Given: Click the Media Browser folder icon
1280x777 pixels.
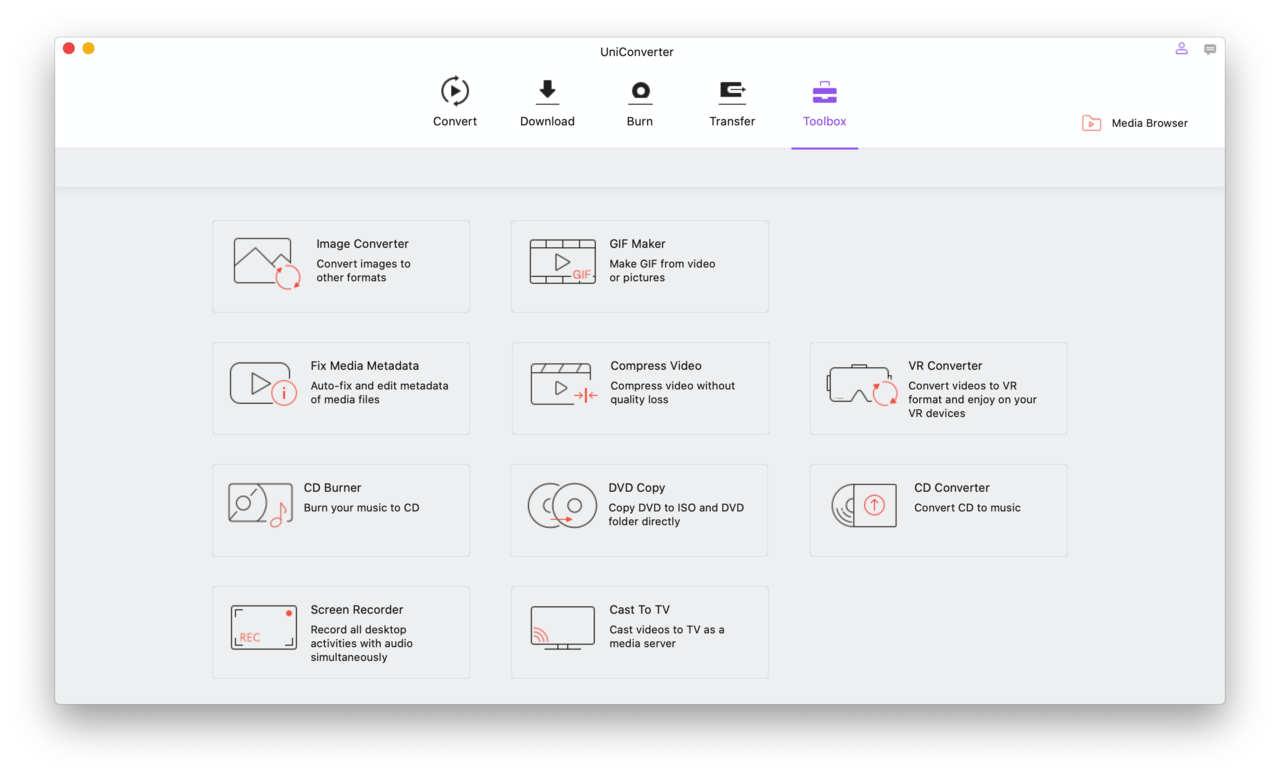Looking at the screenshot, I should pyautogui.click(x=1091, y=123).
